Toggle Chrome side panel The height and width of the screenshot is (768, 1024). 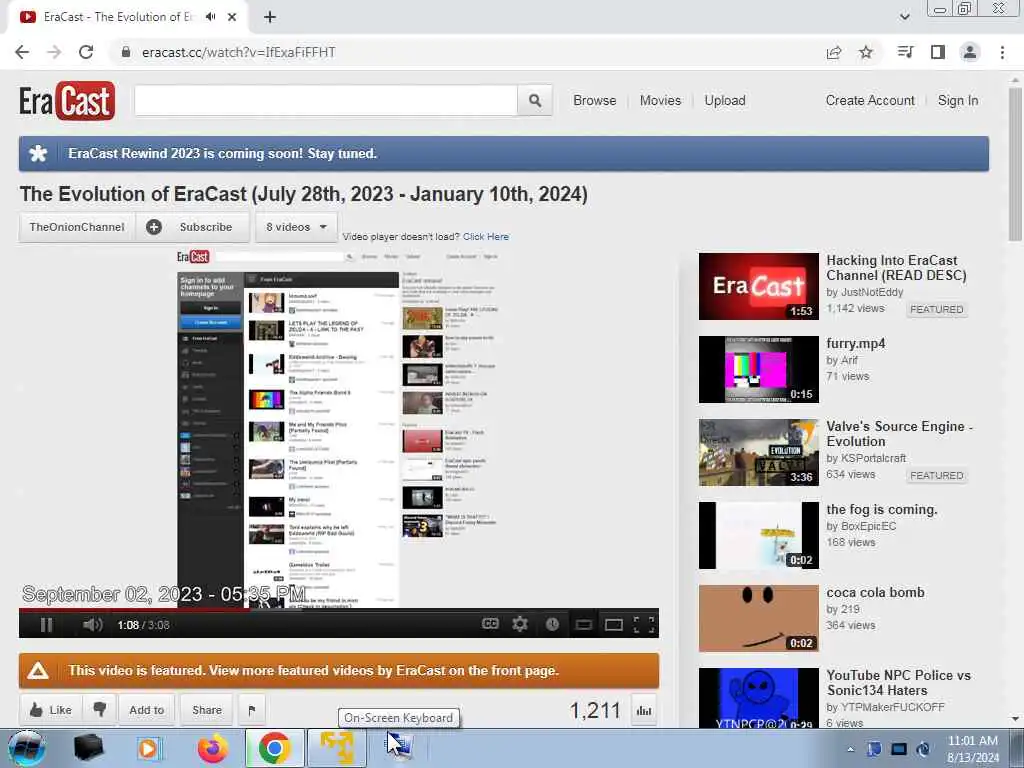pyautogui.click(x=938, y=52)
